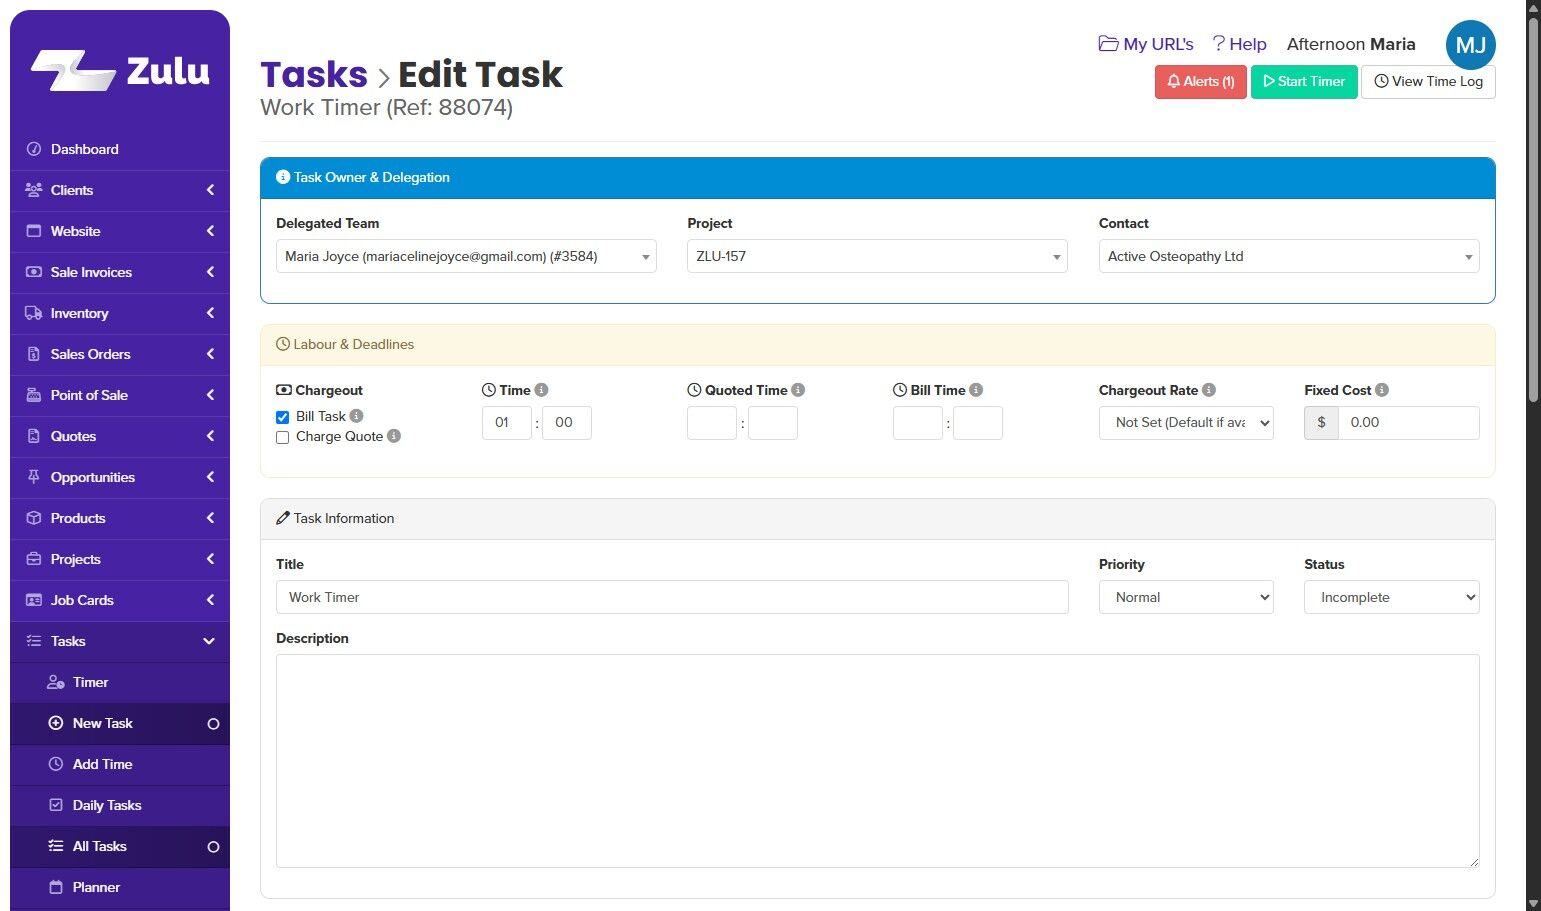Click info icon beside Quoted Time label
The width and height of the screenshot is (1541, 911).
[798, 390]
